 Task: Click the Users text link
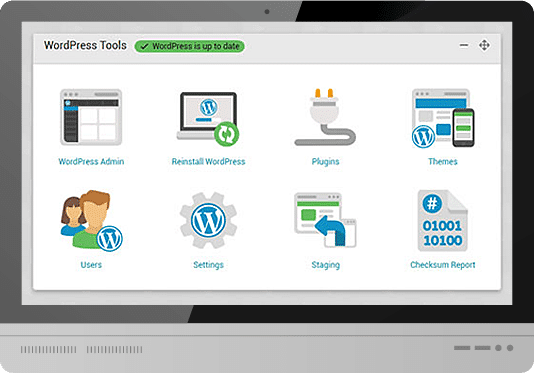pyautogui.click(x=91, y=265)
